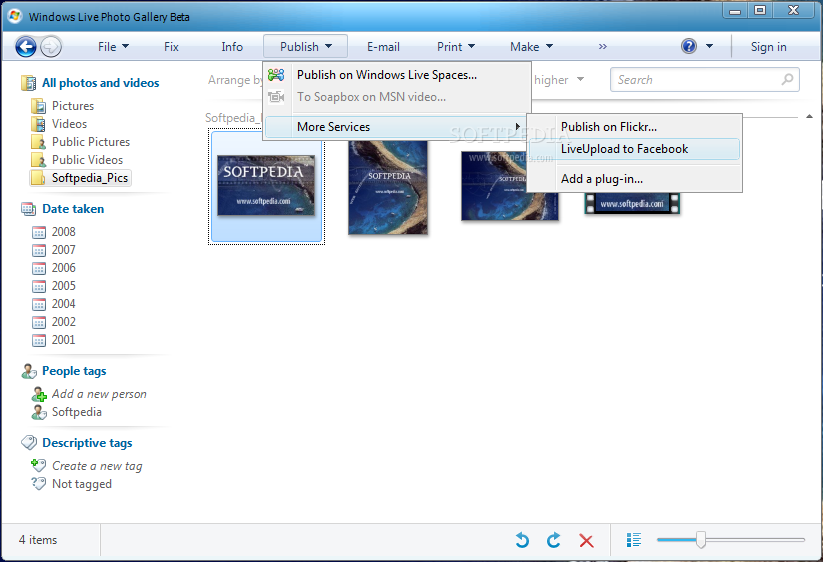Click the Softpedia person tag icon

39,412
